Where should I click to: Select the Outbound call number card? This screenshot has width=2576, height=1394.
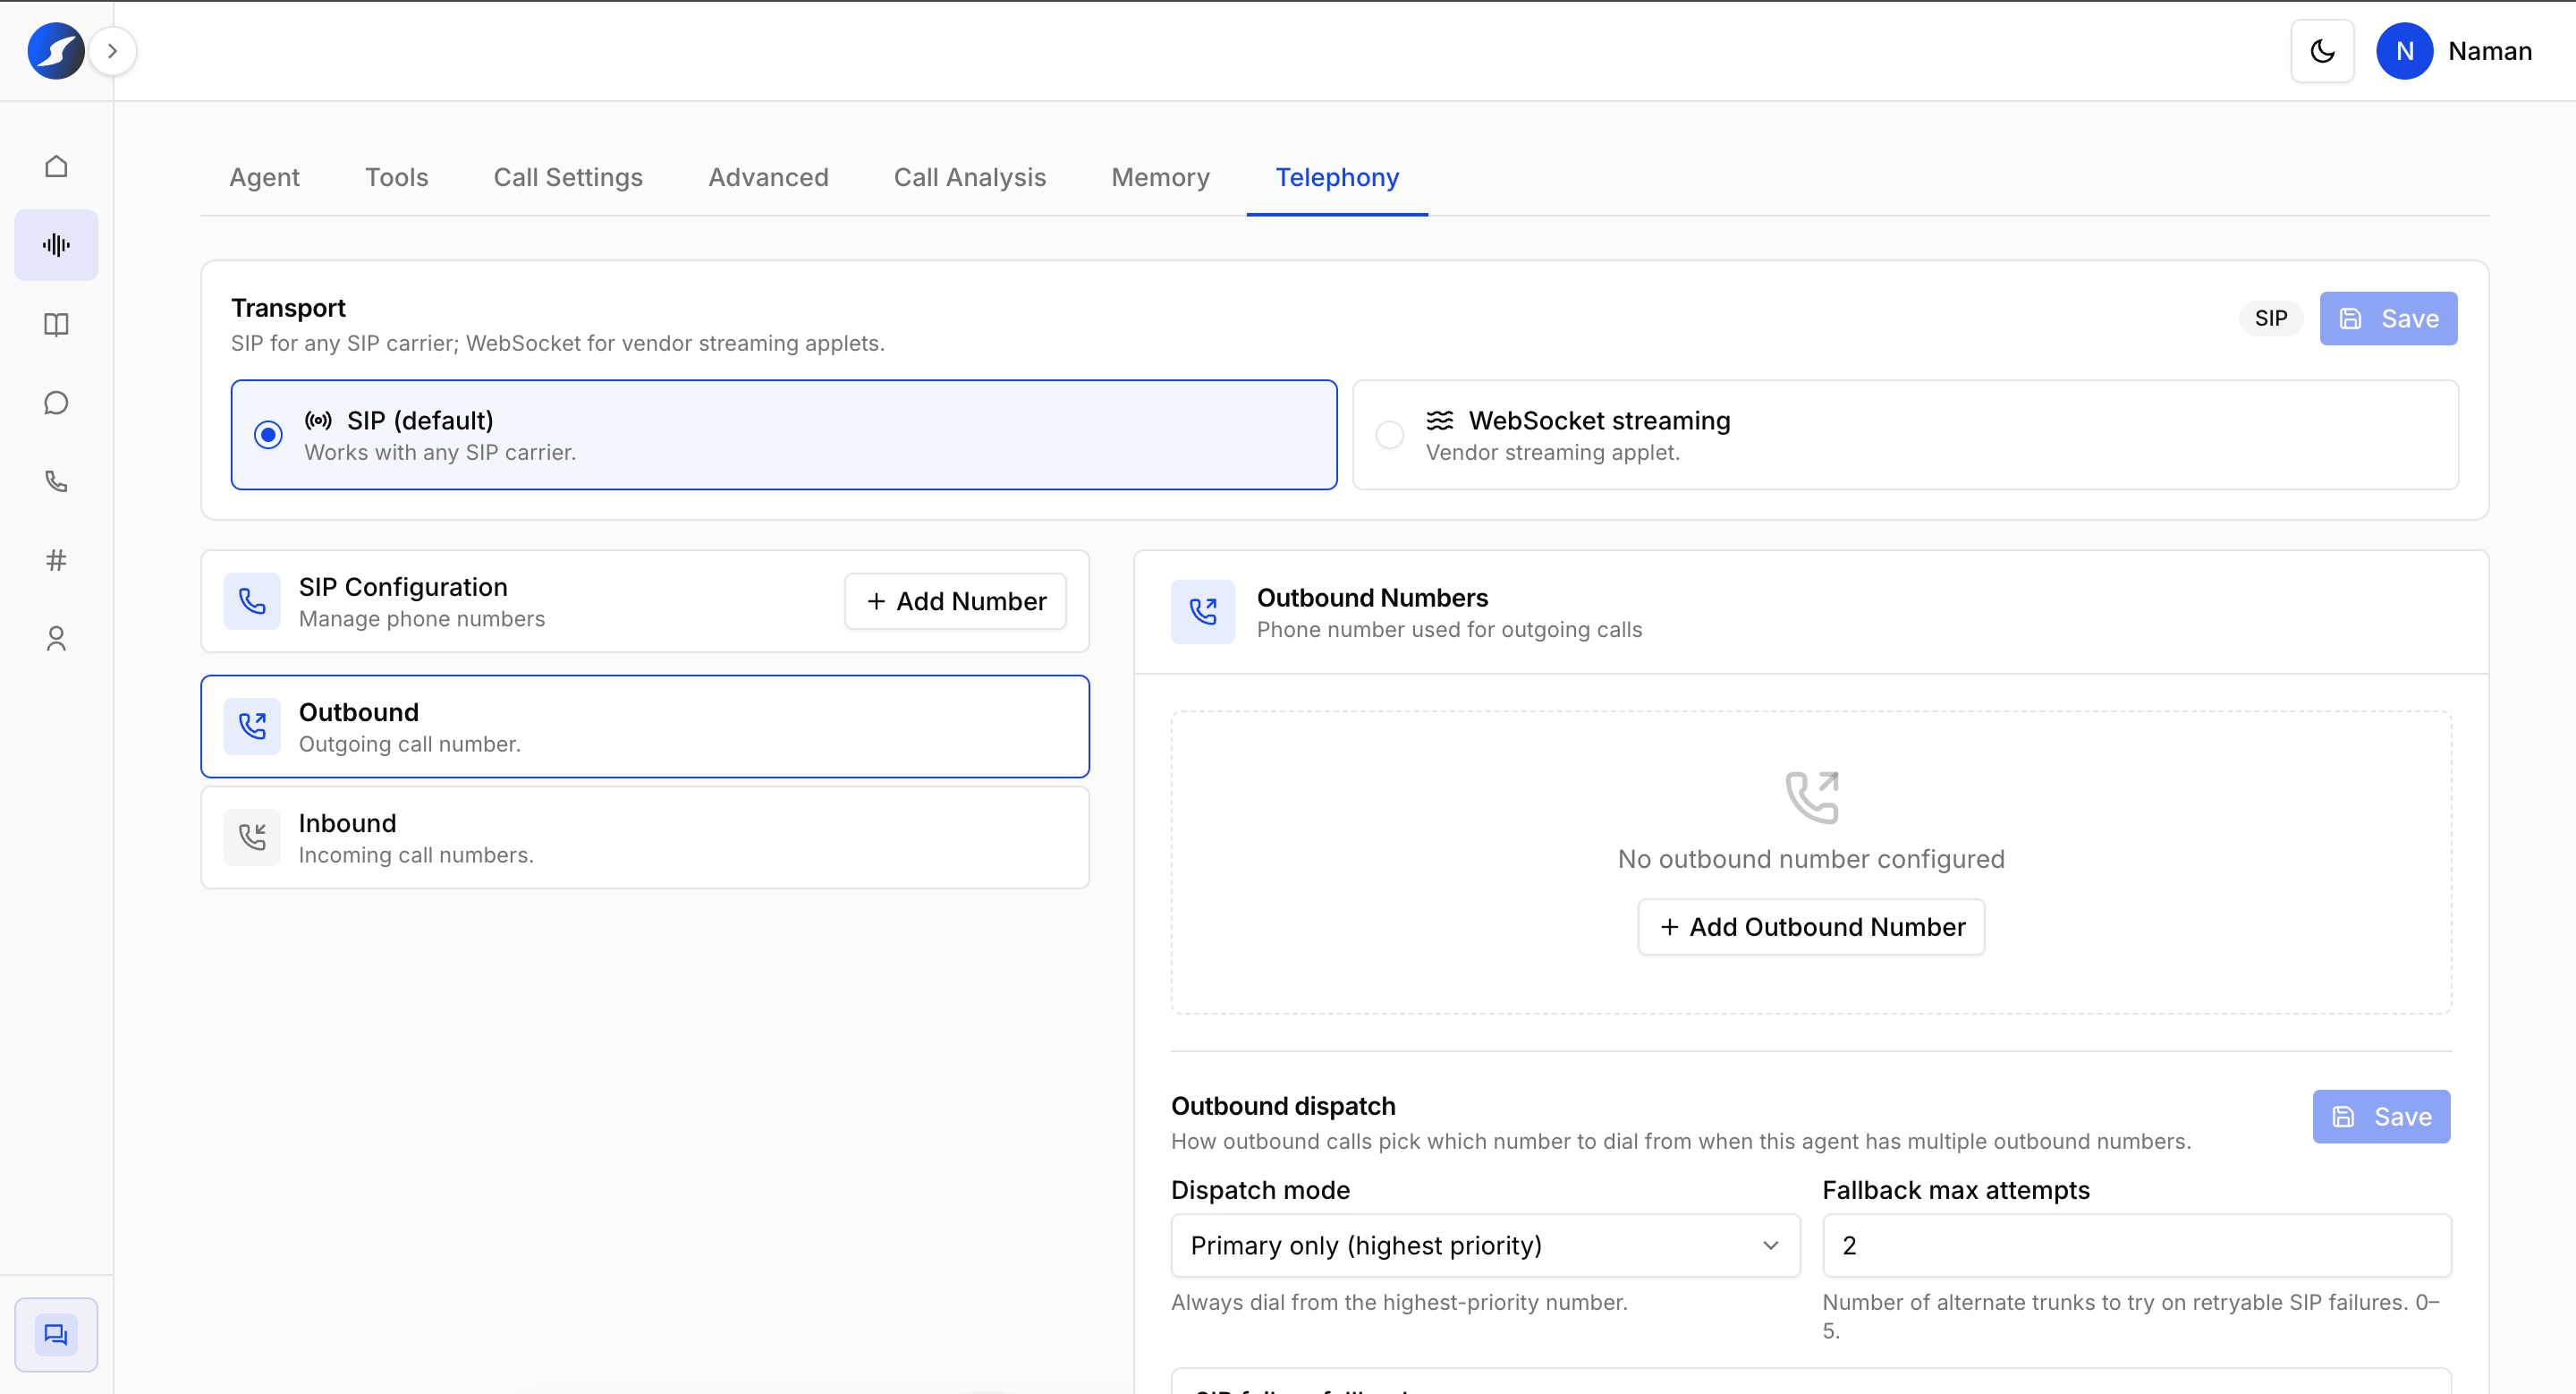pos(645,726)
